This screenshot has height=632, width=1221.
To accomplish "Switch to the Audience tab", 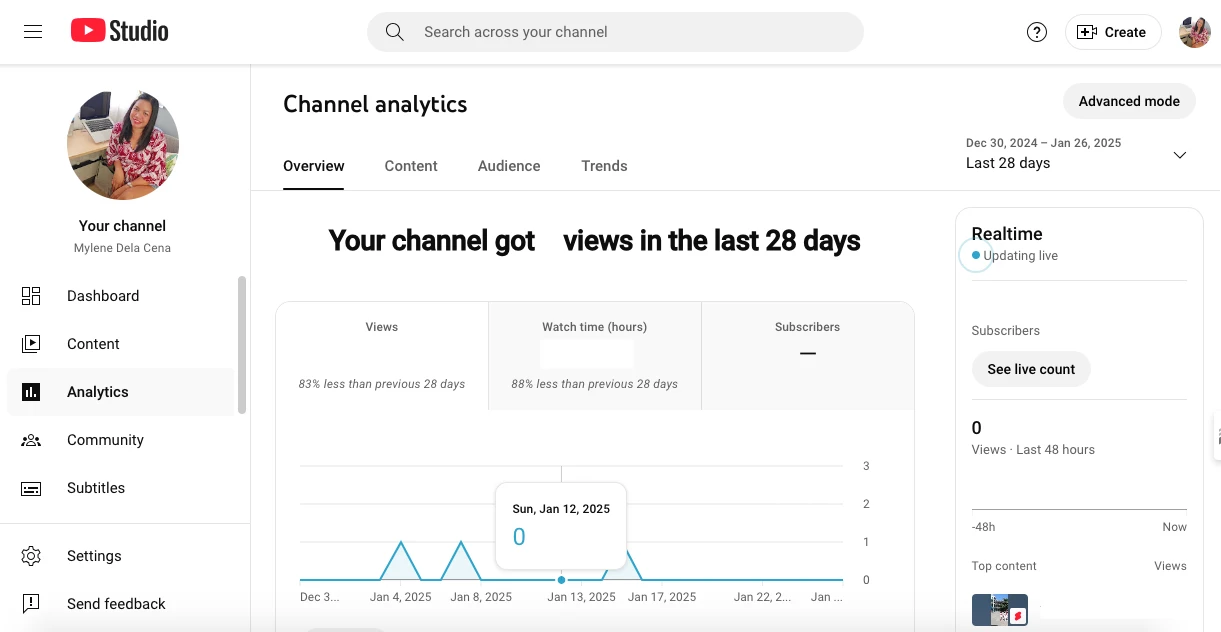I will pos(509,166).
